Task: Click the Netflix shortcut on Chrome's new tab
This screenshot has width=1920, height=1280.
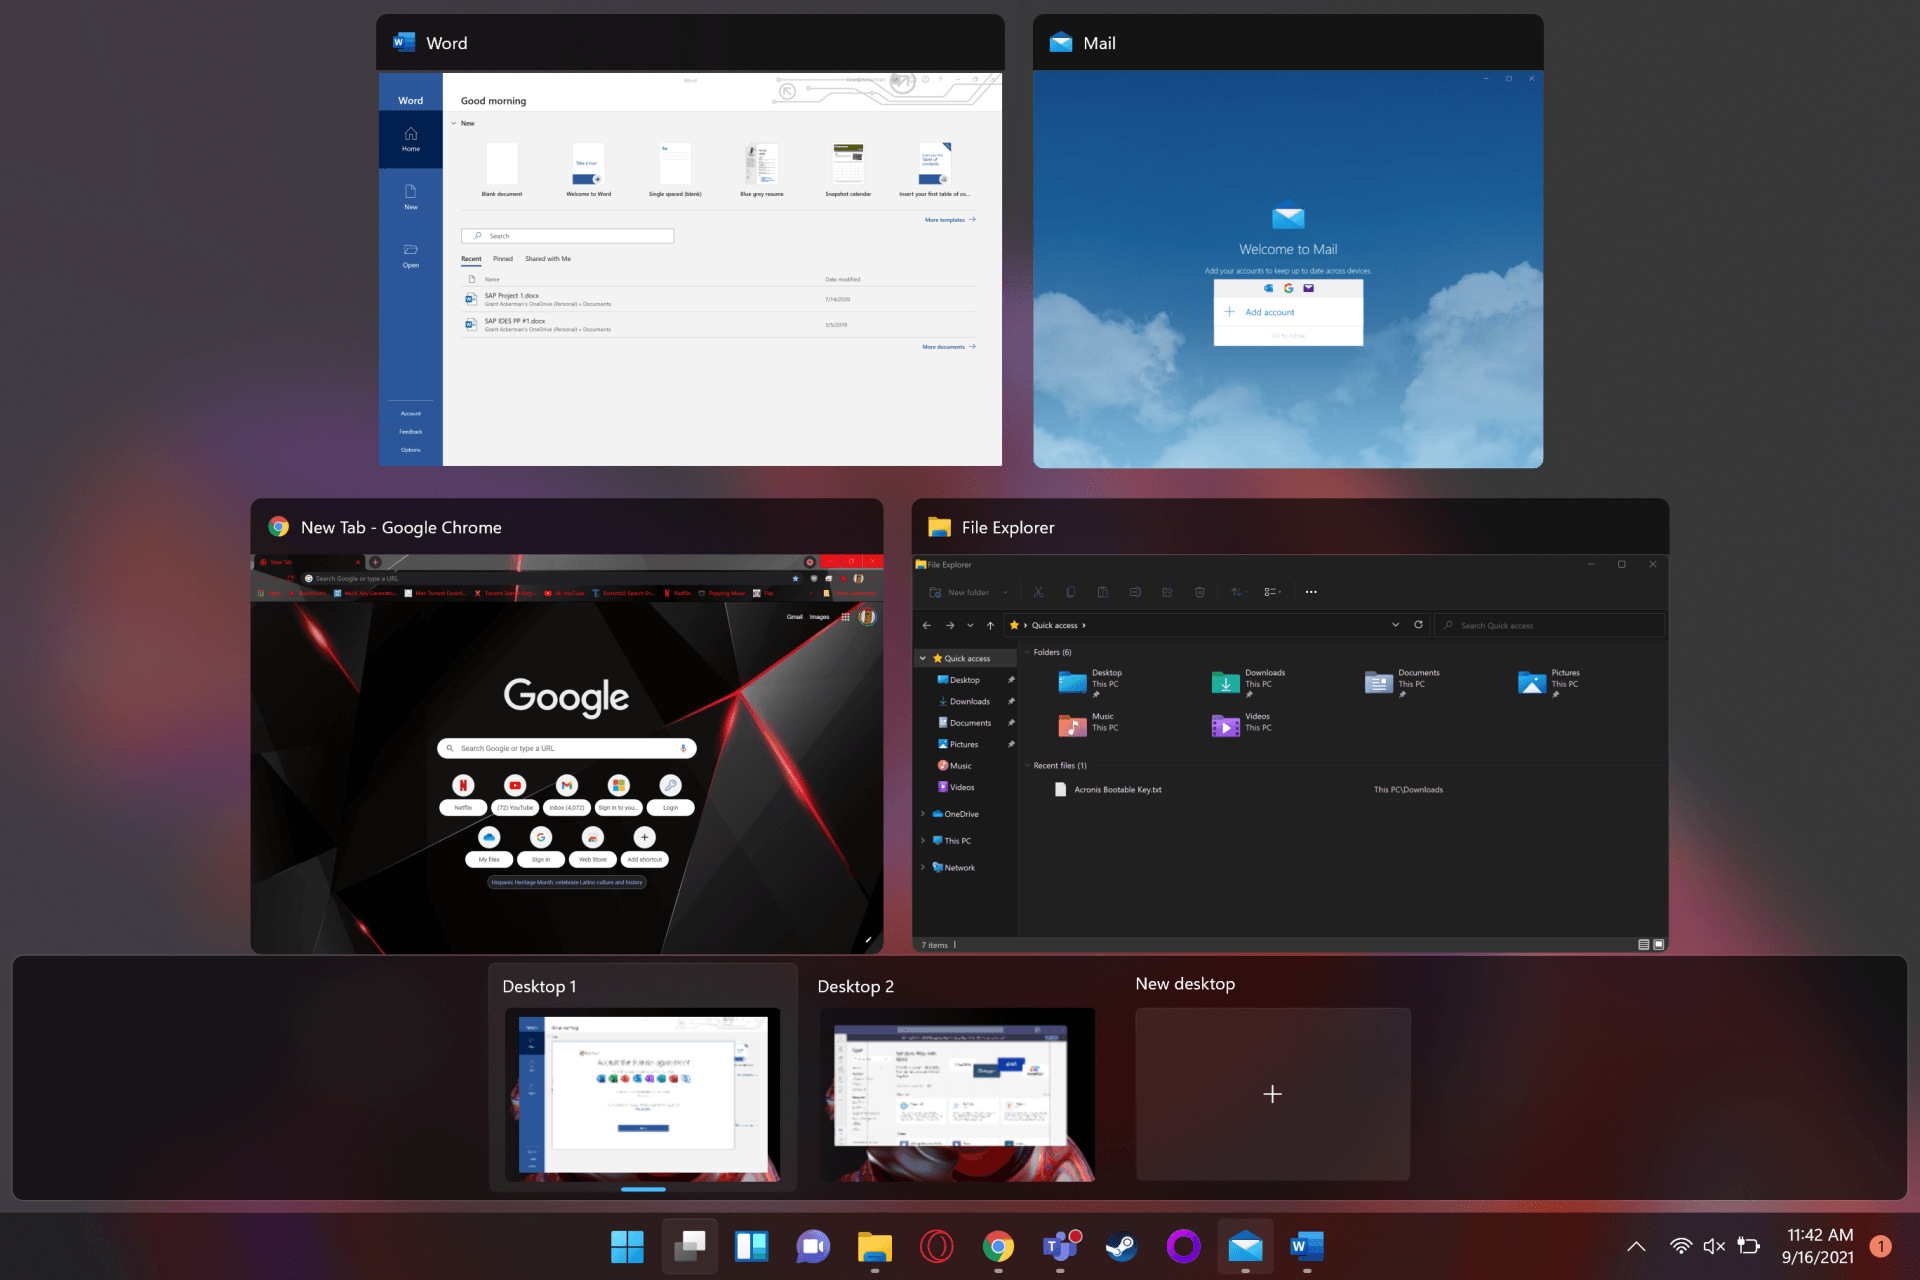Action: pos(463,793)
